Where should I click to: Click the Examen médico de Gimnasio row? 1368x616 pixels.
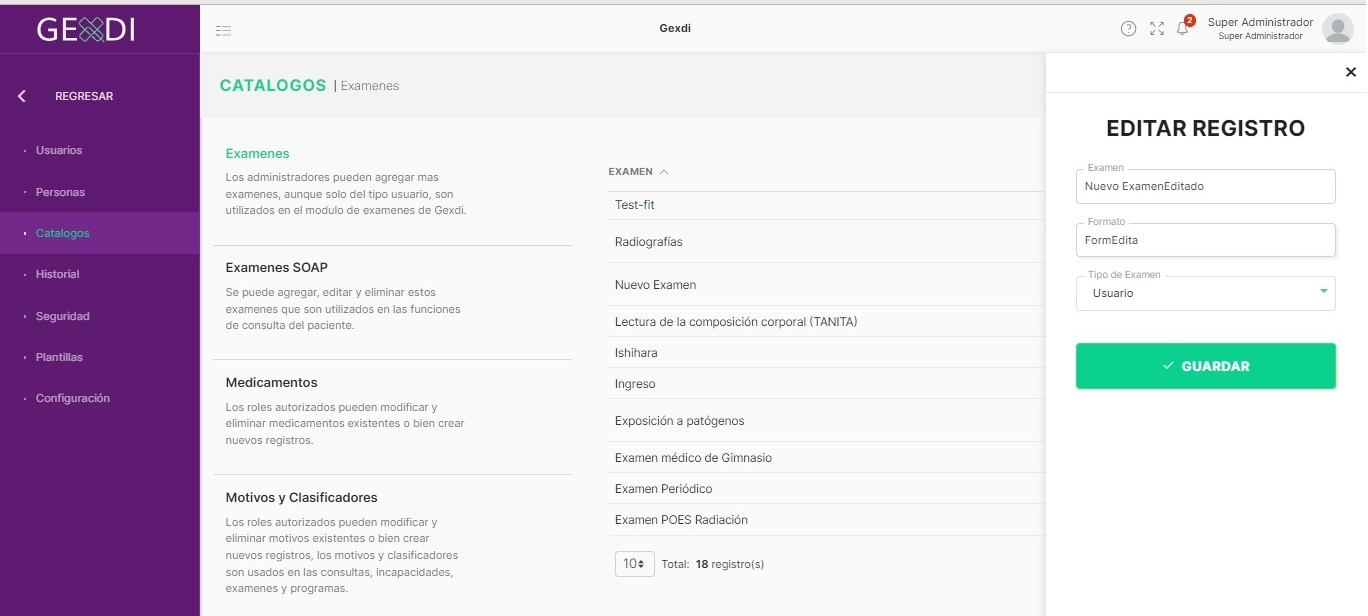826,458
